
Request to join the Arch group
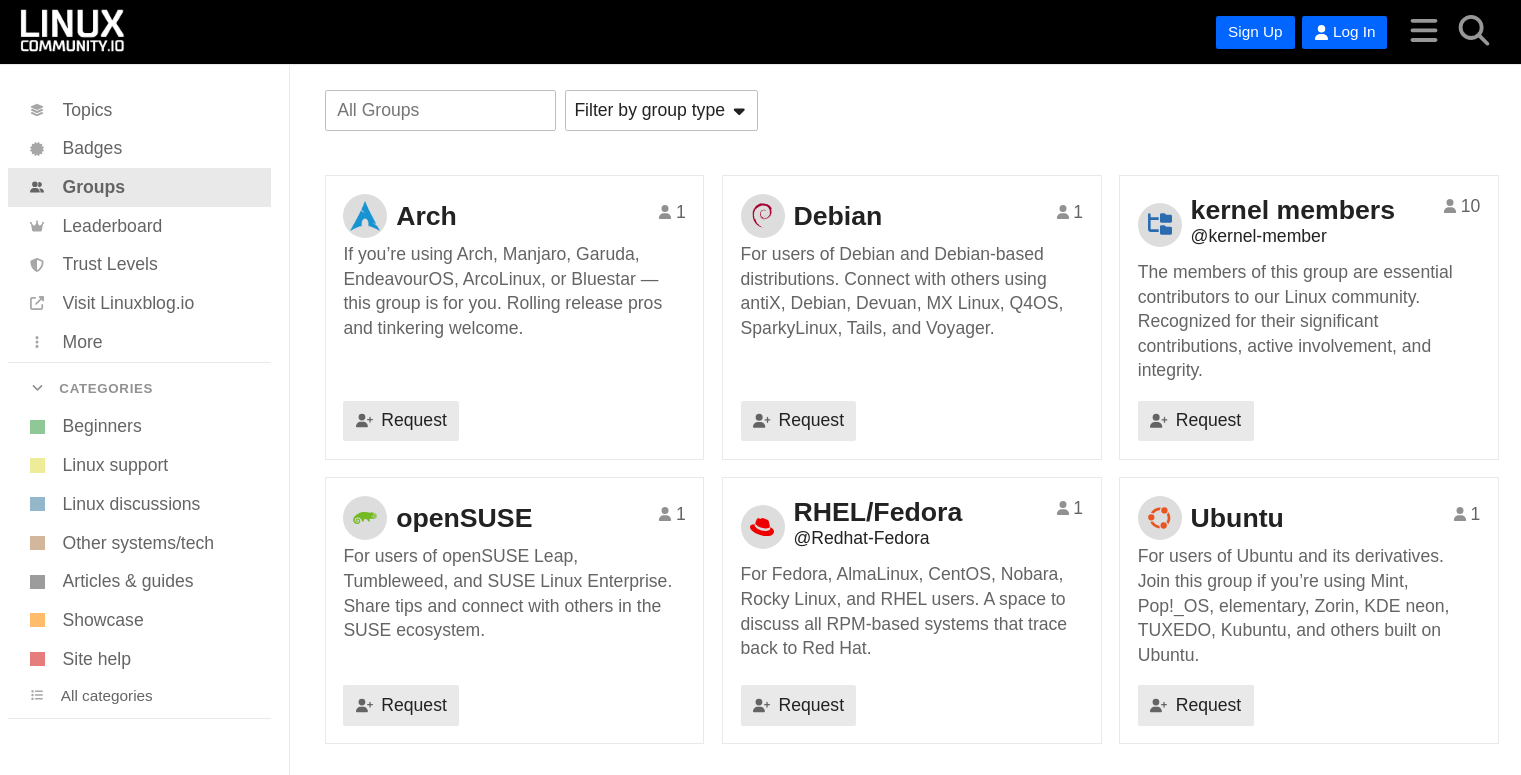click(401, 421)
